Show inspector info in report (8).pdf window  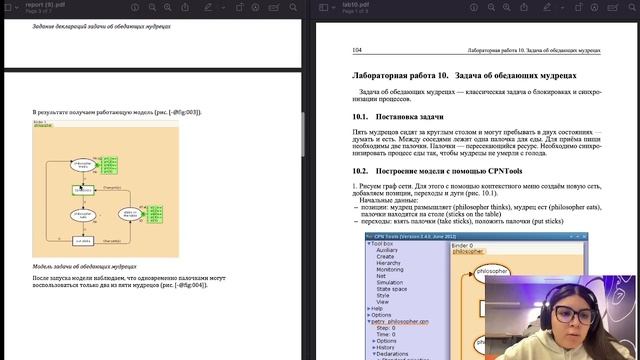pos(135,7)
